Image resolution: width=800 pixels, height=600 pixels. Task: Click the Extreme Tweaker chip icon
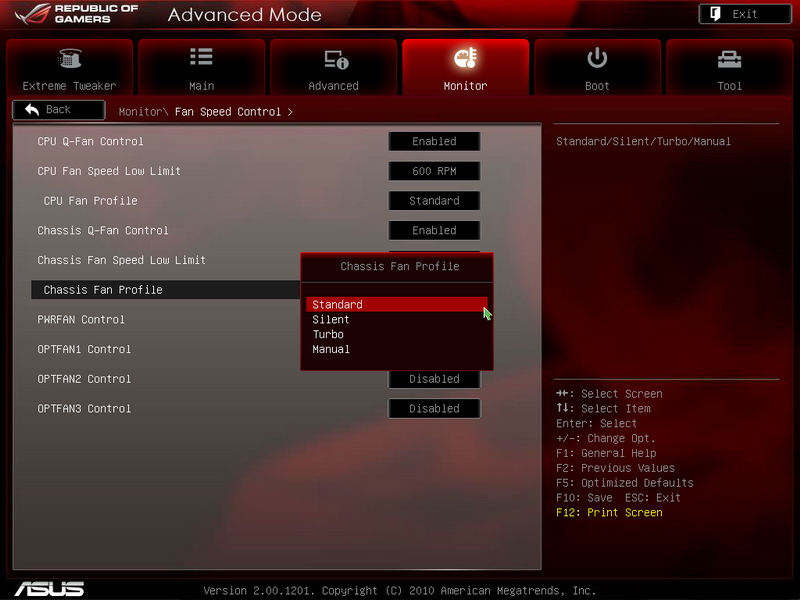pyautogui.click(x=69, y=58)
